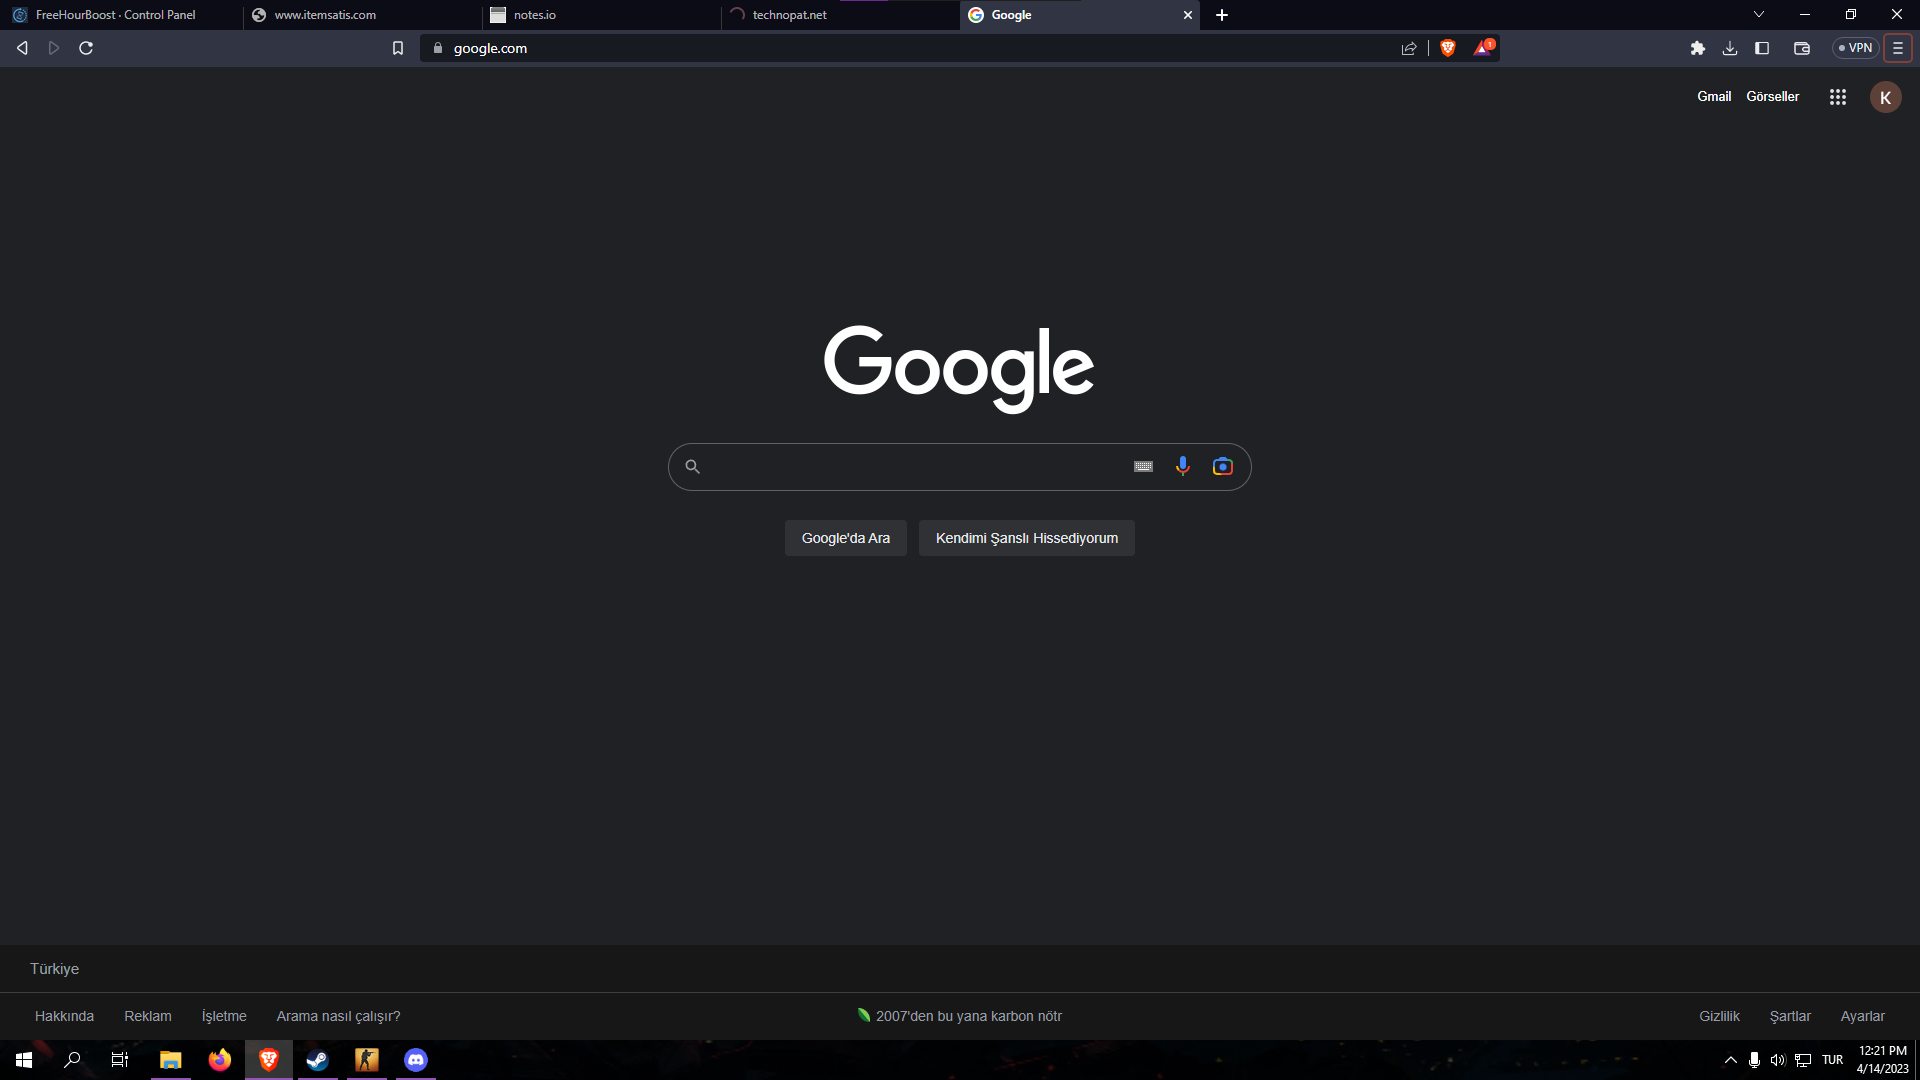The width and height of the screenshot is (1920, 1080).
Task: Search by image with camera icon
Action: click(x=1222, y=467)
